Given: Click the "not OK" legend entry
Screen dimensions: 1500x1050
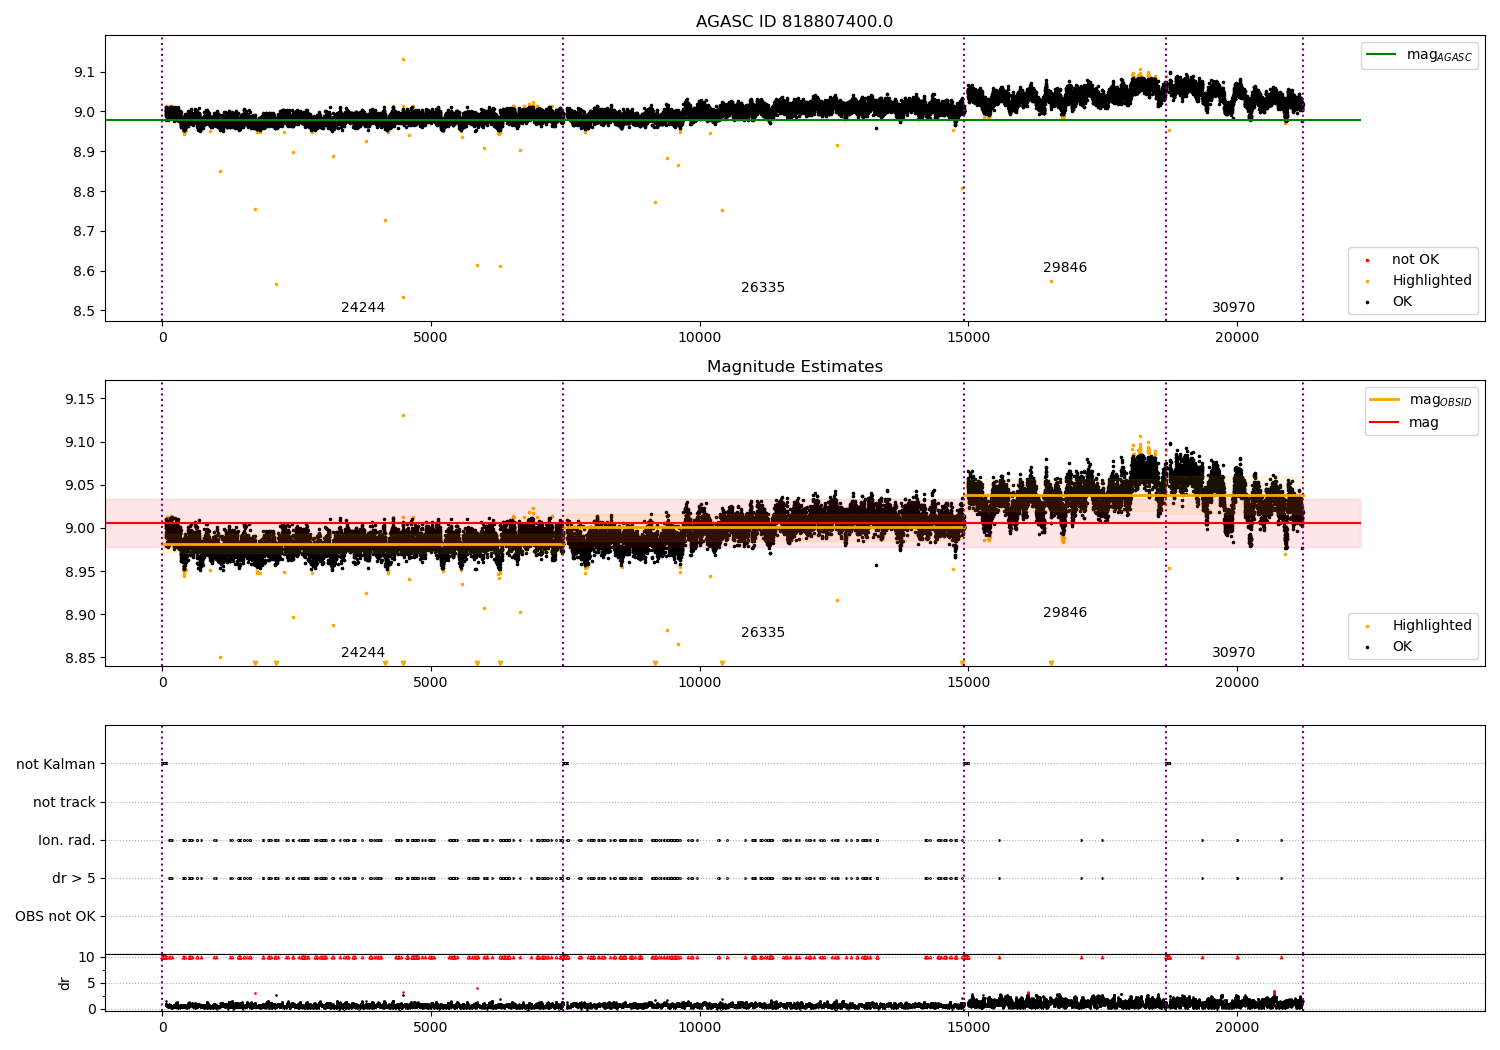Looking at the screenshot, I should pyautogui.click(x=1414, y=260).
